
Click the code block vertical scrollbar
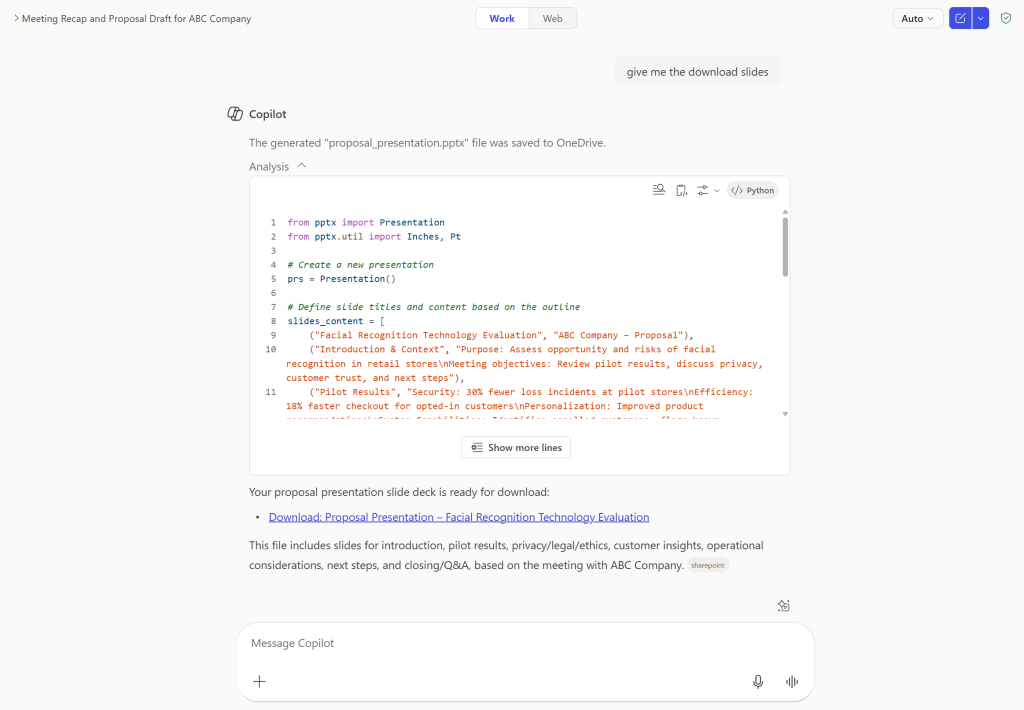[785, 246]
